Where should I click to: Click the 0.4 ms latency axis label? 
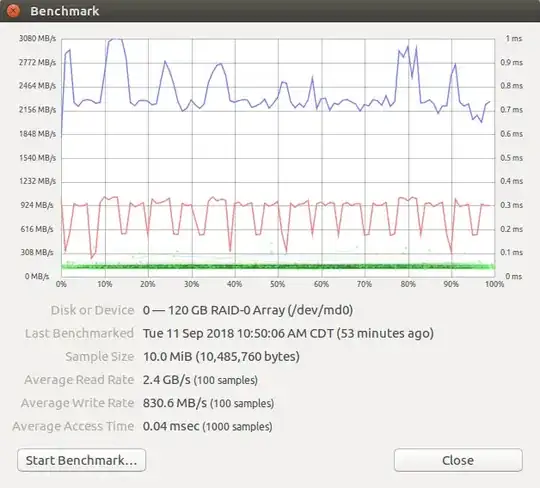pyautogui.click(x=511, y=181)
